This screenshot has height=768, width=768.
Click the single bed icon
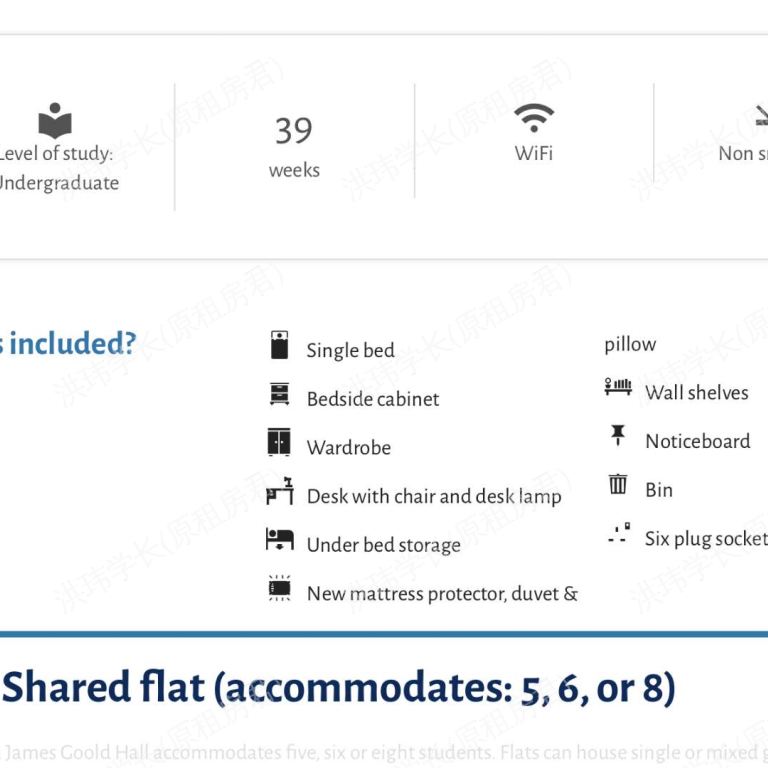tap(279, 345)
